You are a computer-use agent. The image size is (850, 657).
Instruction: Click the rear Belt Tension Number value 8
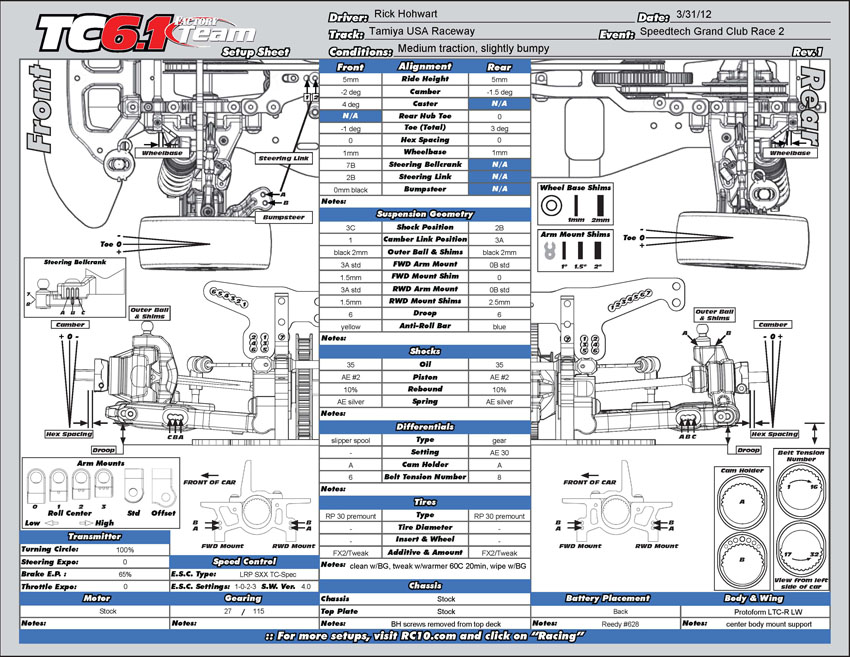click(x=499, y=477)
